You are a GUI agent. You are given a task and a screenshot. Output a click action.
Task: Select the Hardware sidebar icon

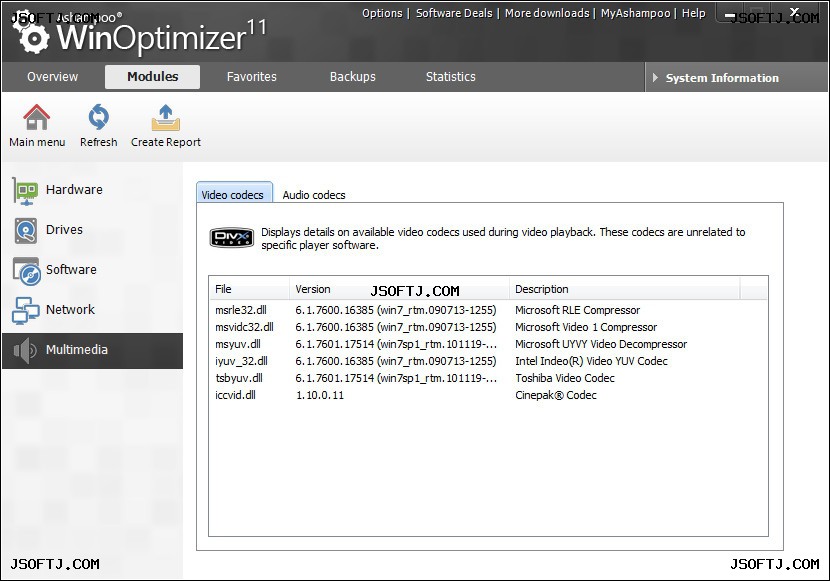[x=25, y=190]
